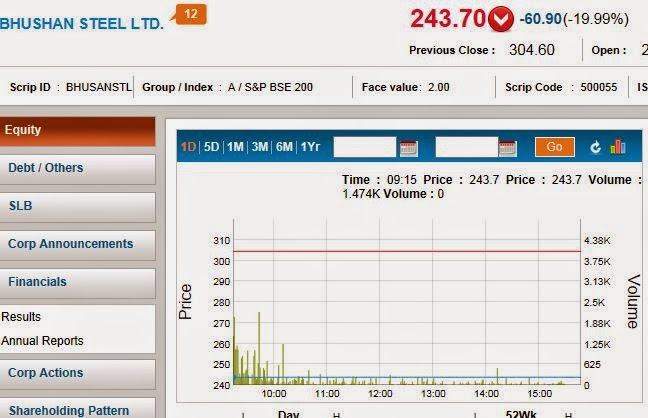Select the 5D chart range
The height and width of the screenshot is (418, 648).
point(211,147)
